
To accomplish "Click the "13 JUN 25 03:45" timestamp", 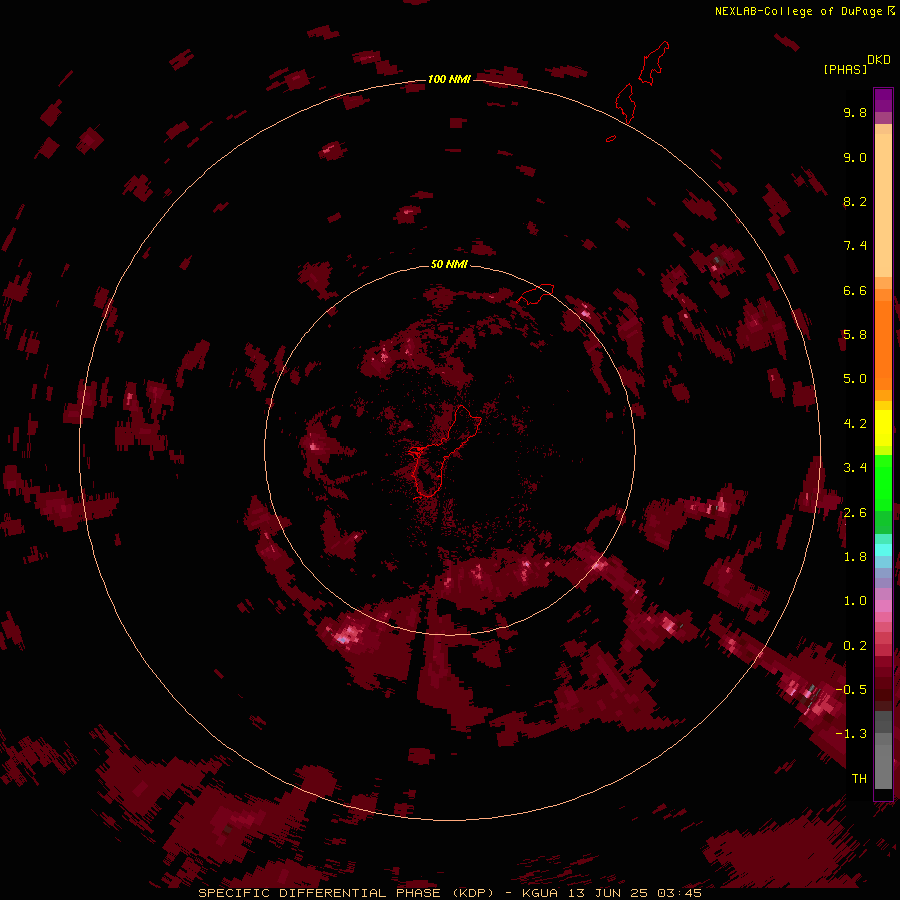I will click(635, 893).
